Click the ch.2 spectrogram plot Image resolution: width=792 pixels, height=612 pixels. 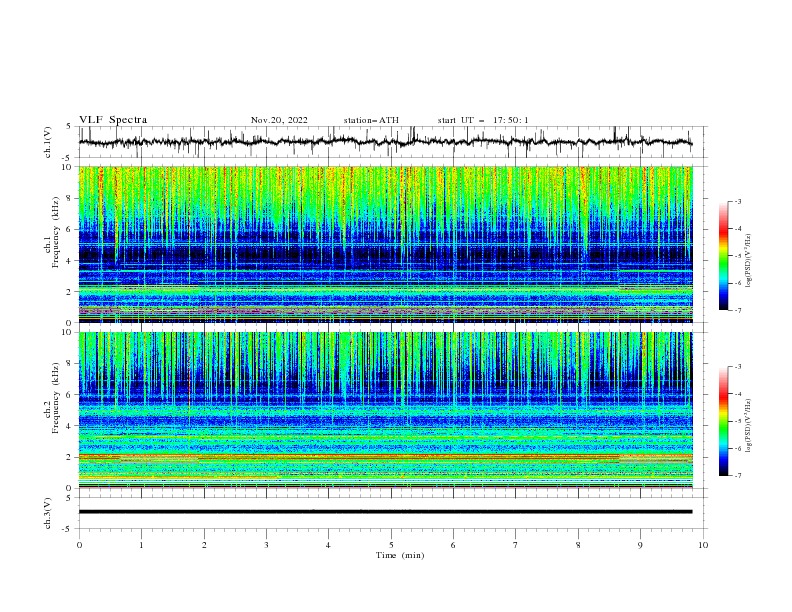click(386, 410)
